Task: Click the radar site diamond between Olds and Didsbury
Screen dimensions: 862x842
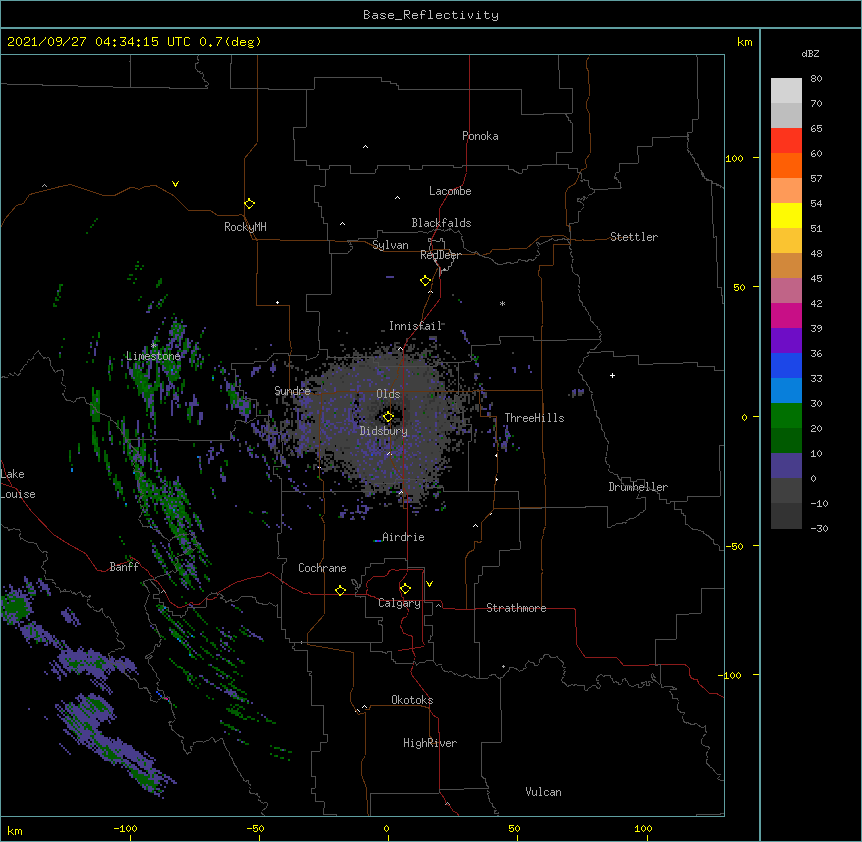Action: (388, 417)
